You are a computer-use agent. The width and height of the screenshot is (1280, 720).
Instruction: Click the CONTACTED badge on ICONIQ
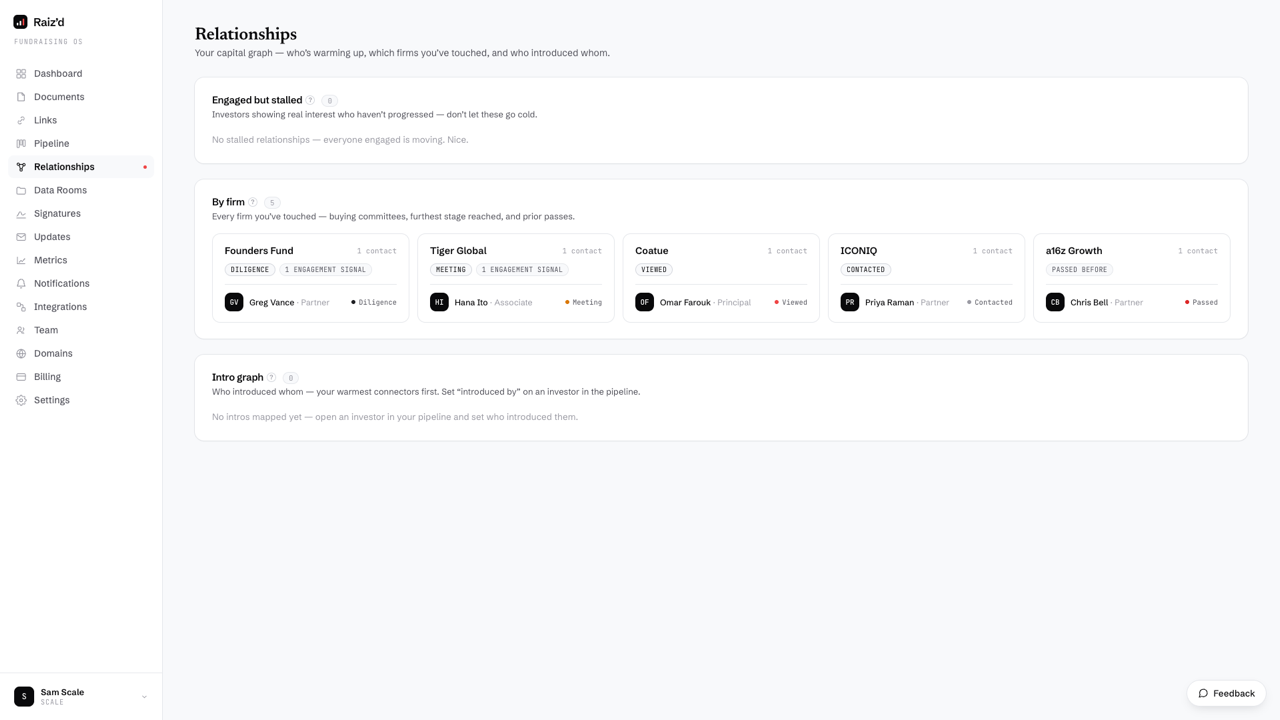(866, 270)
